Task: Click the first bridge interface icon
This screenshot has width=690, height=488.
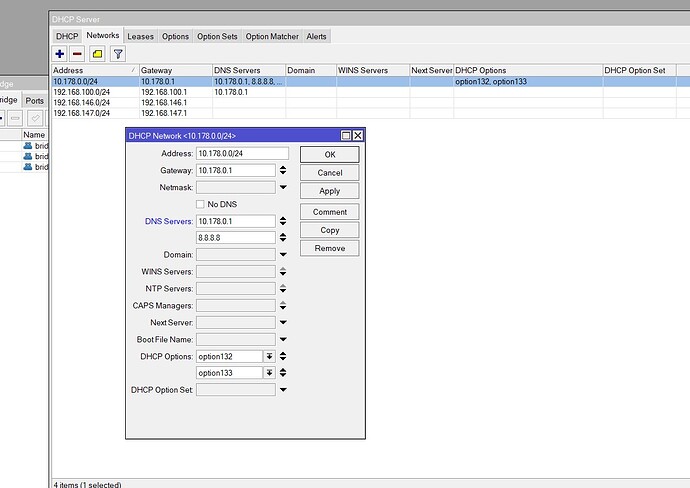Action: click(x=28, y=146)
